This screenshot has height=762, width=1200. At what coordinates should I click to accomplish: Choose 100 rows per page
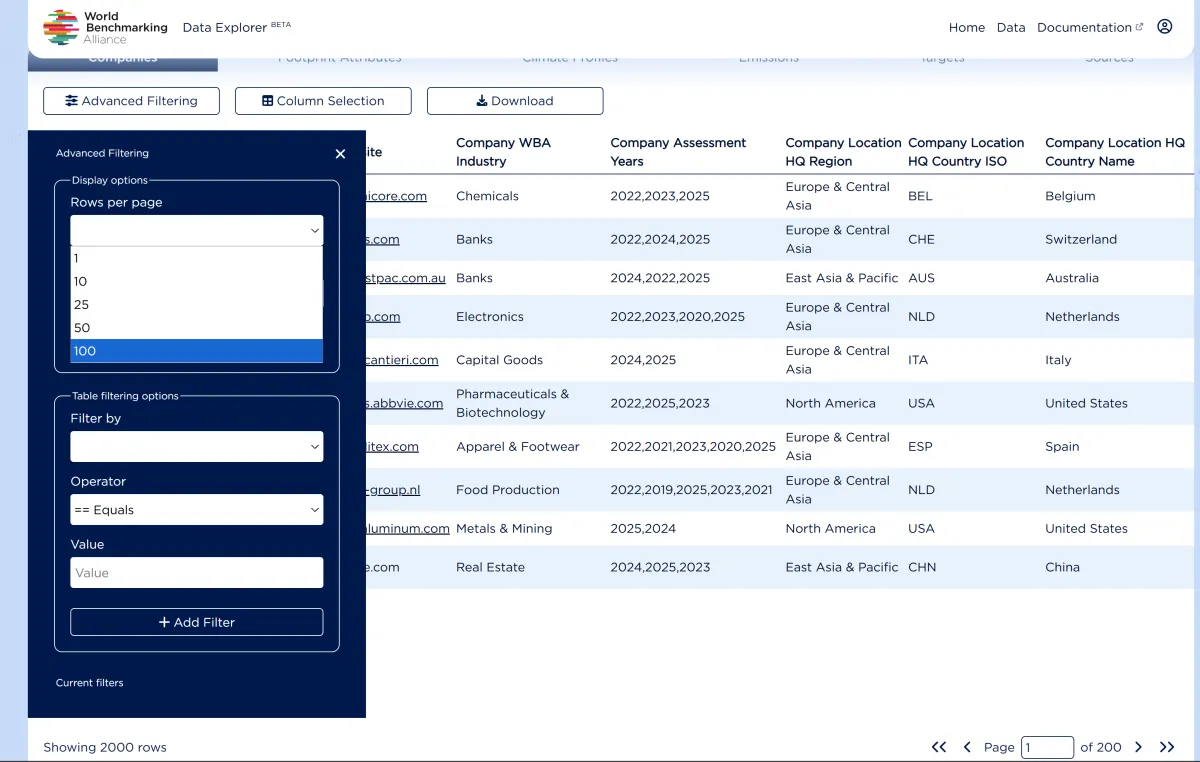[x=197, y=351]
